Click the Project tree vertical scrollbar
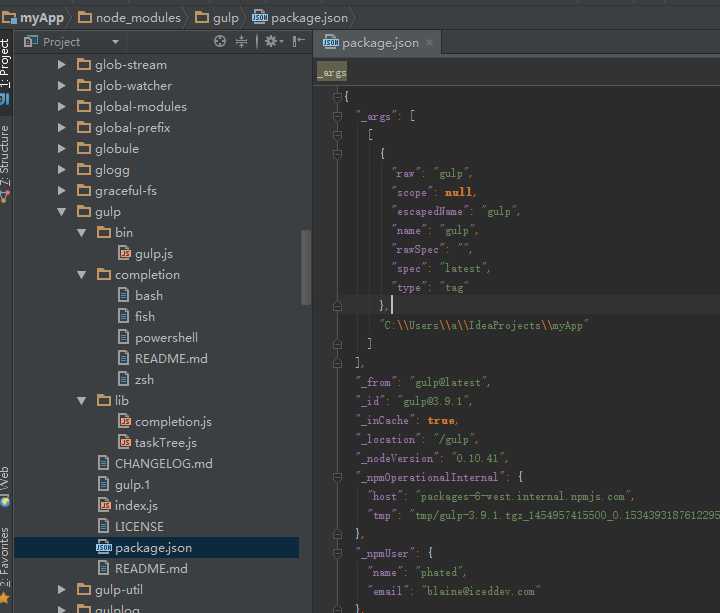Viewport: 720px width, 613px height. [305, 267]
